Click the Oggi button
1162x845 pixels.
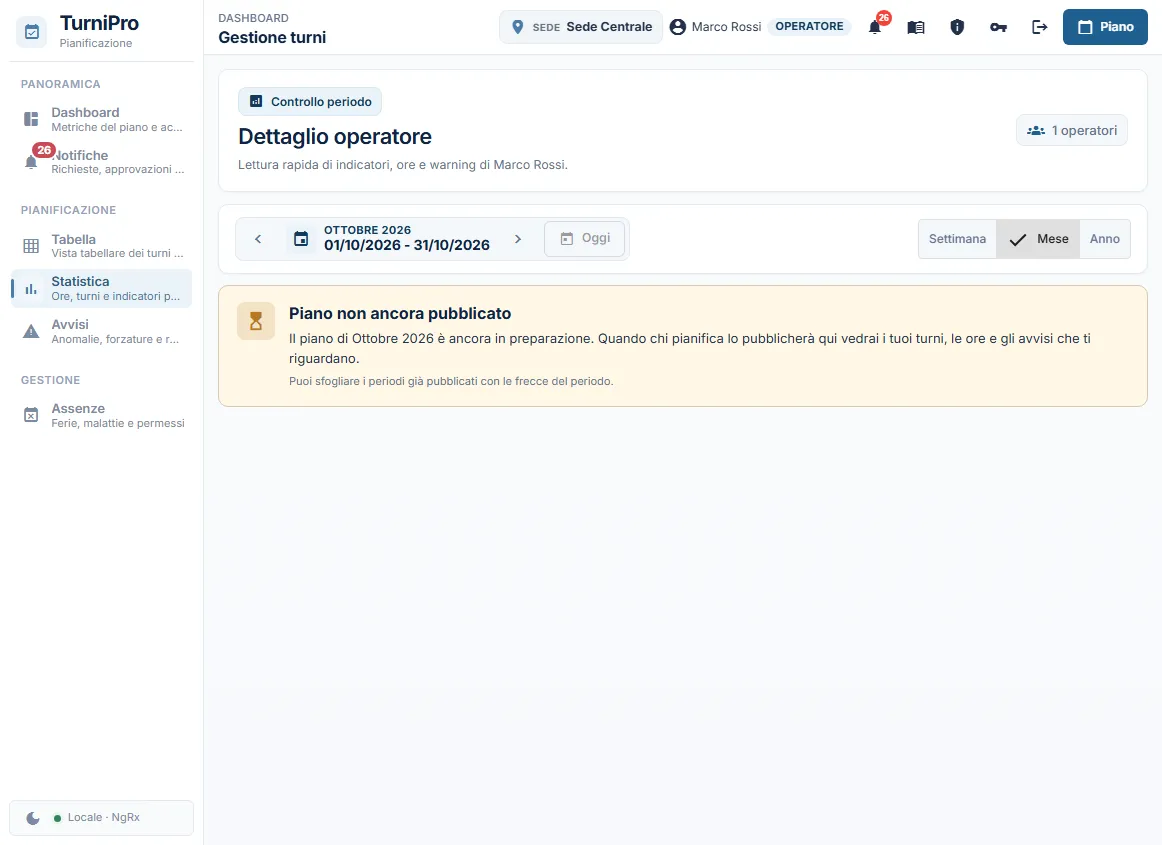coord(584,239)
